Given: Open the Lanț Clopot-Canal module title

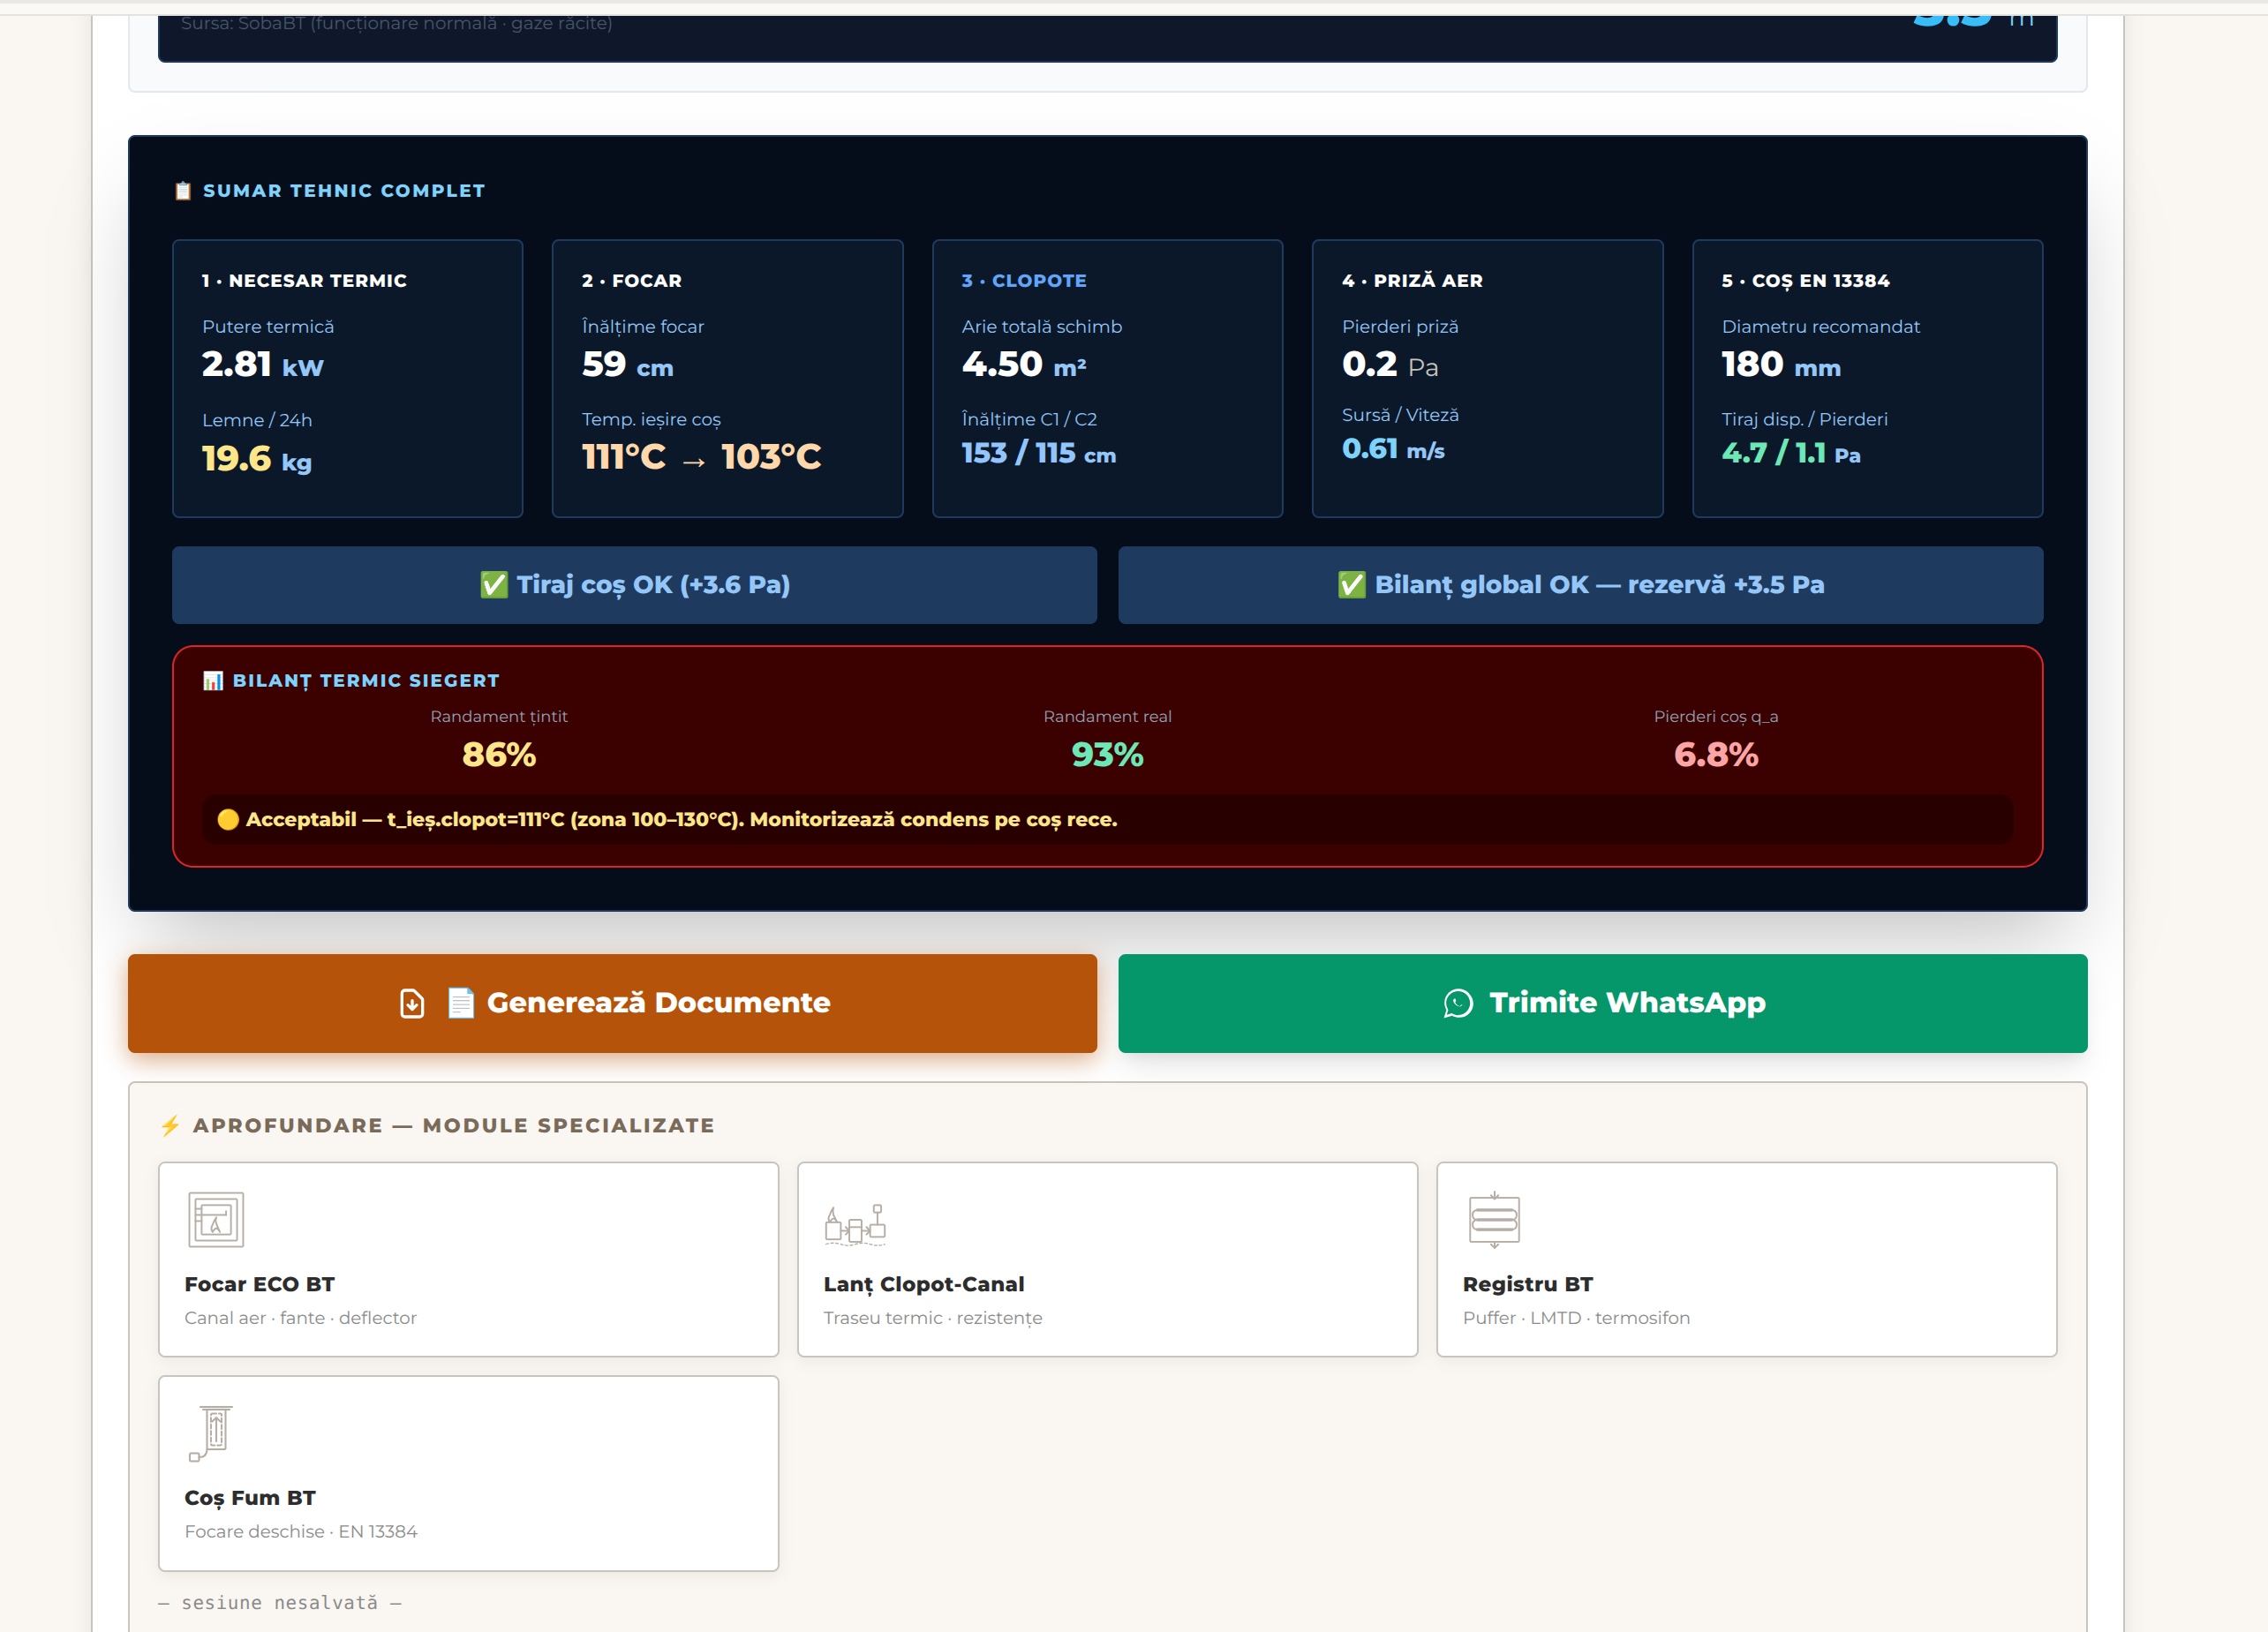Looking at the screenshot, I should [x=923, y=1284].
